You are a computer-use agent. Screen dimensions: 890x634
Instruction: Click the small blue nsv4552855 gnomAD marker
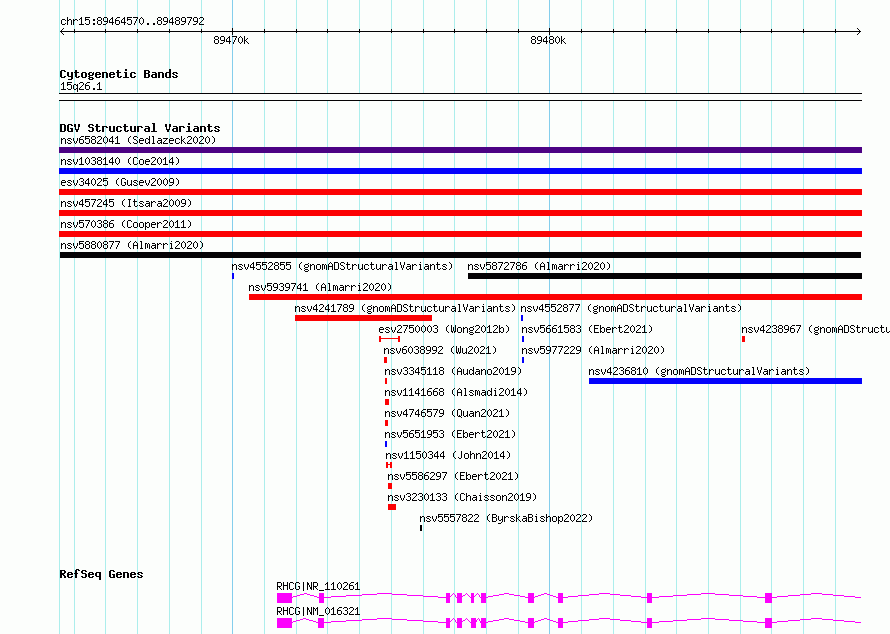[233, 276]
